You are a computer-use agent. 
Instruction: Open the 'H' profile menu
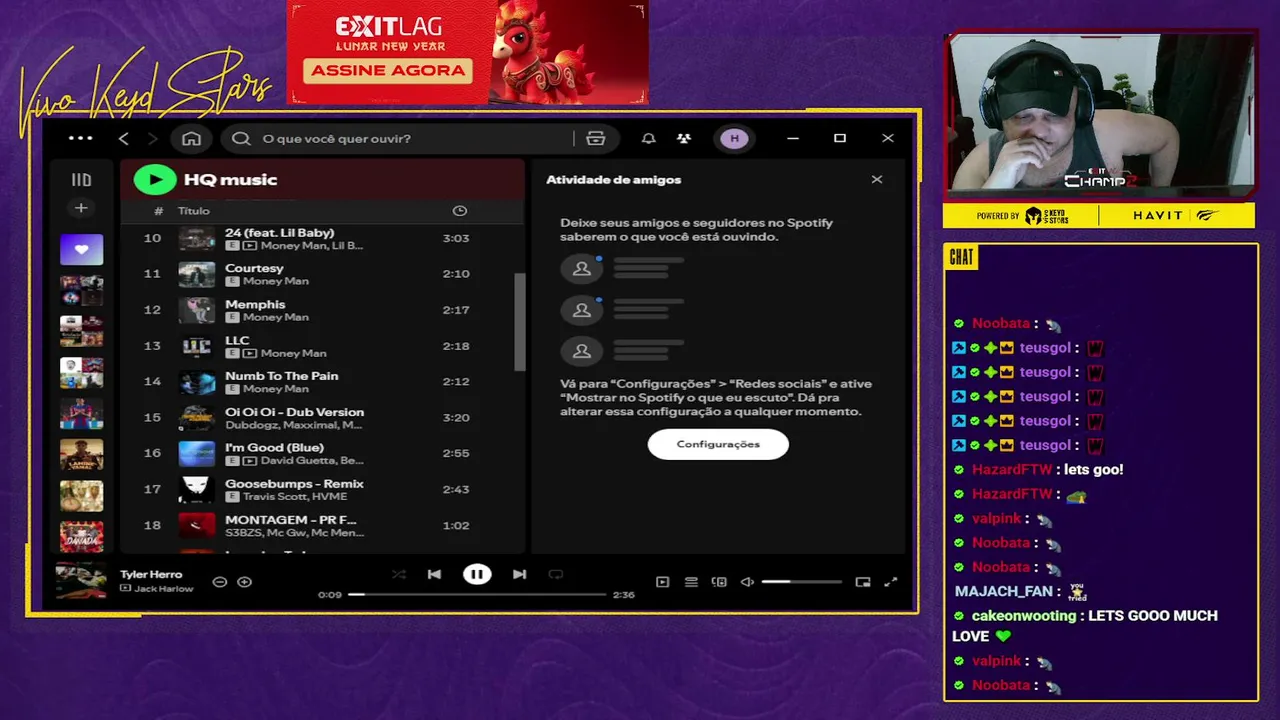tap(735, 138)
